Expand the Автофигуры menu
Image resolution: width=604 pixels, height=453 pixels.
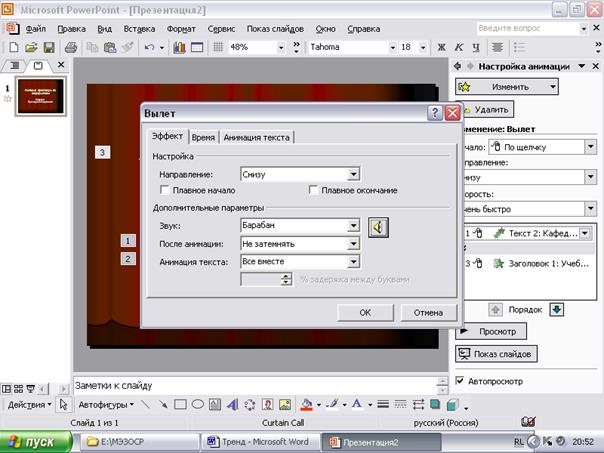(106, 404)
